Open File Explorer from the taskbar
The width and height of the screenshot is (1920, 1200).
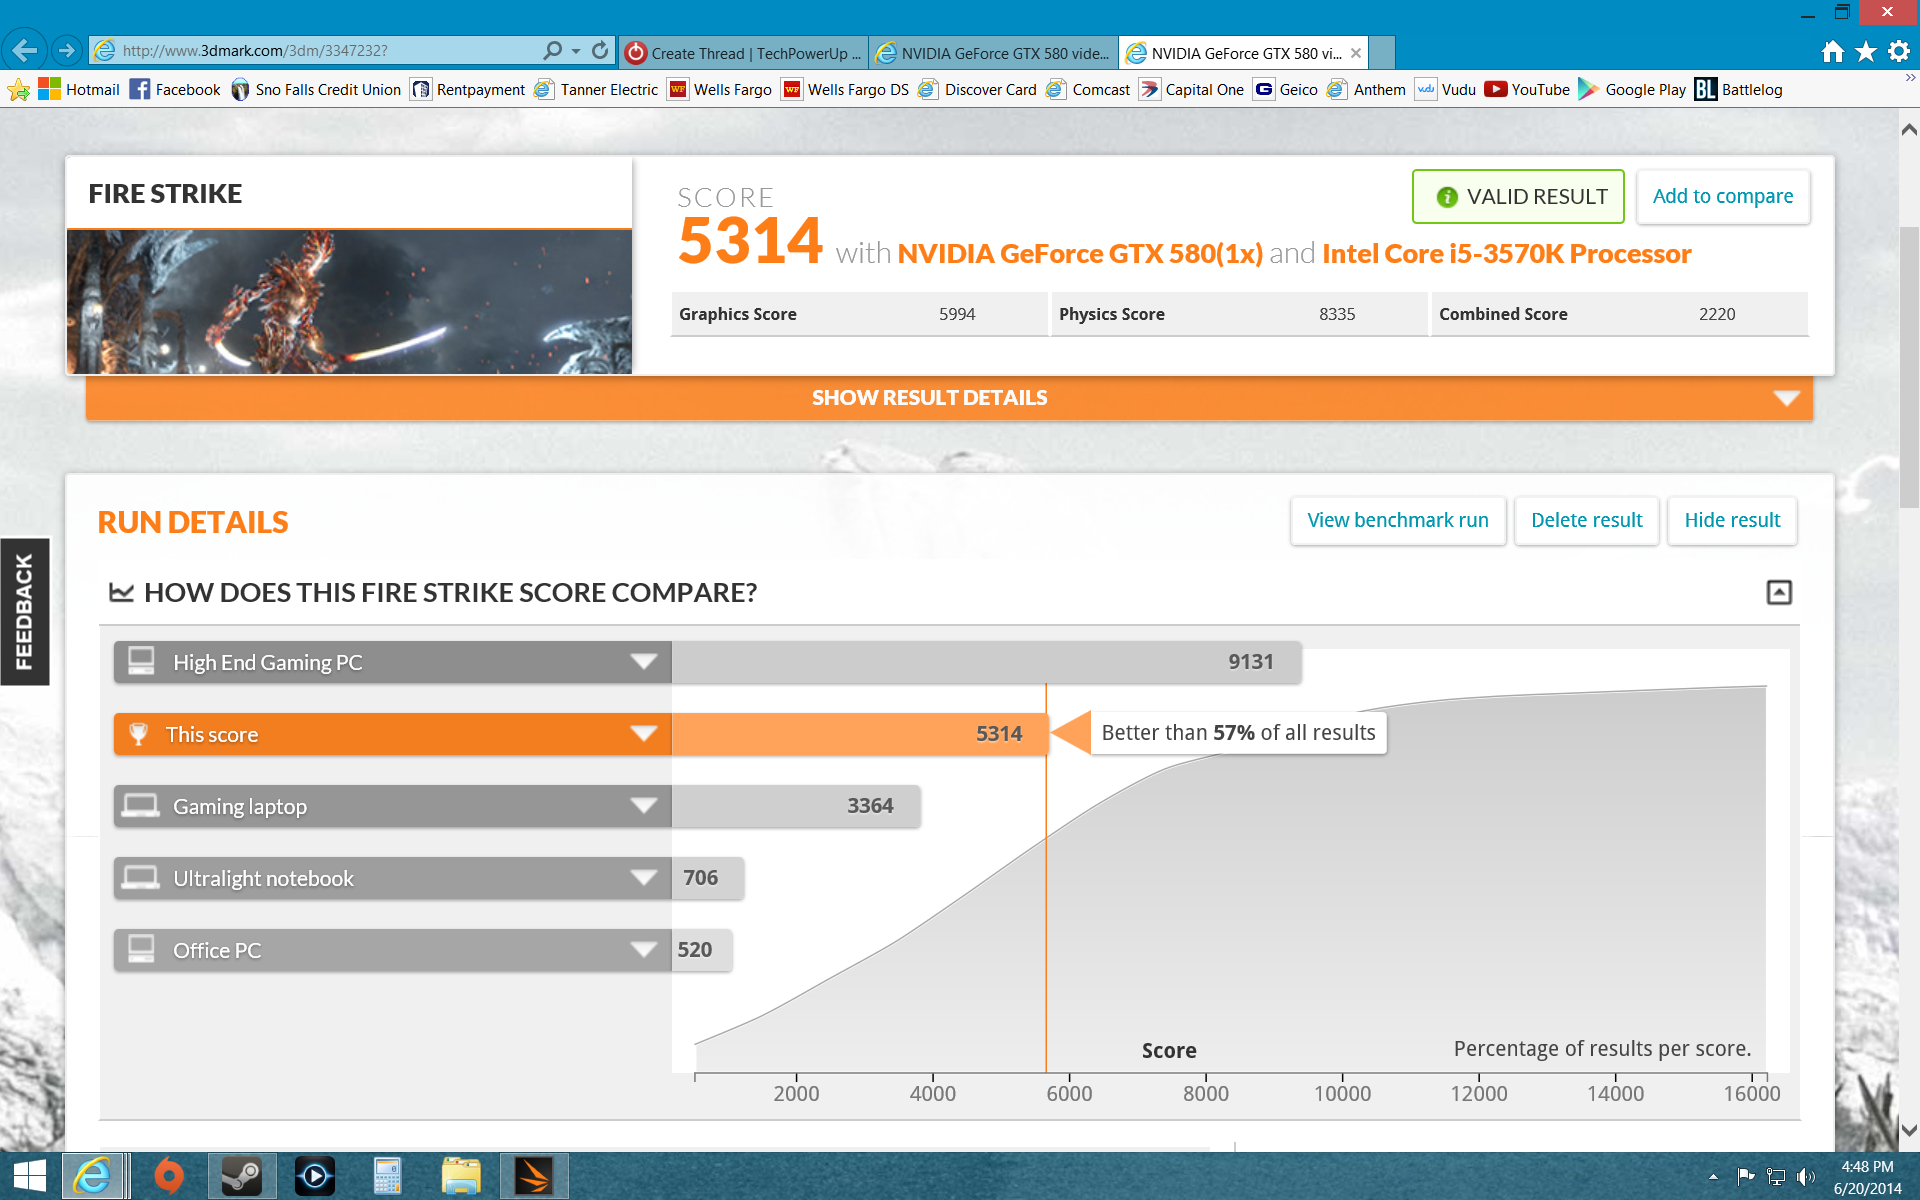(461, 1176)
